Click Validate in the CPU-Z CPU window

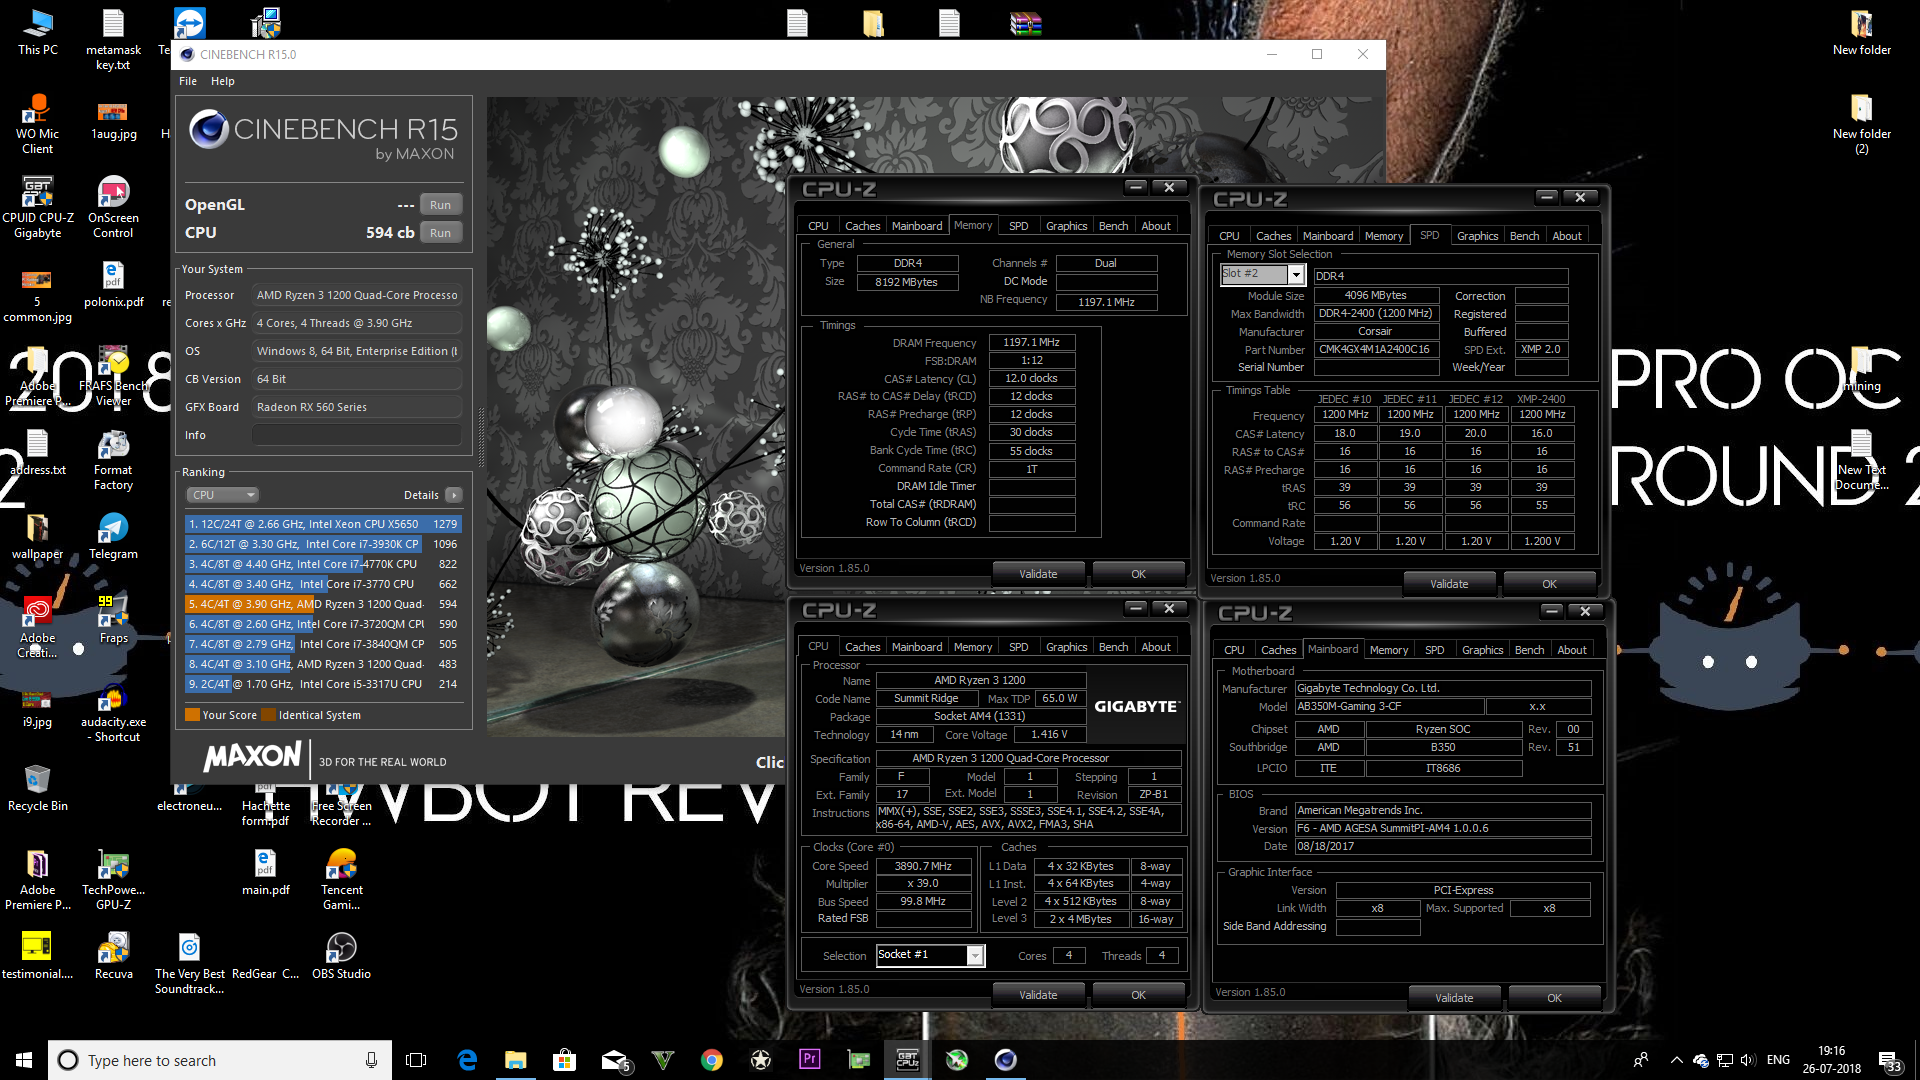(1038, 995)
